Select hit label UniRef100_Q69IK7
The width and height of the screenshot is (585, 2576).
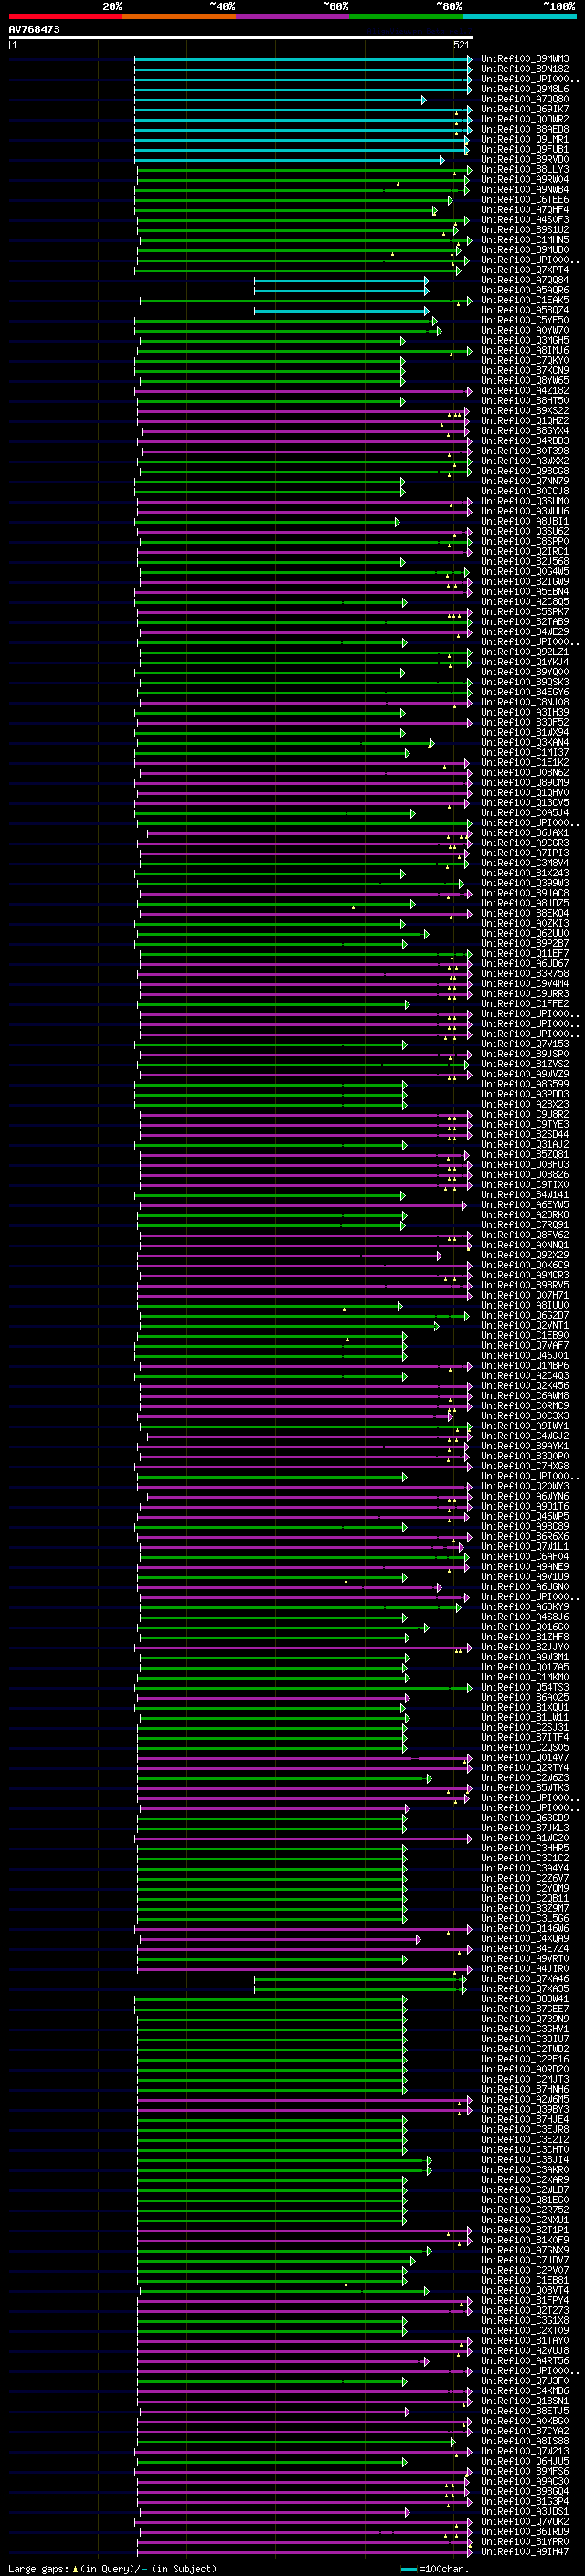(x=525, y=109)
